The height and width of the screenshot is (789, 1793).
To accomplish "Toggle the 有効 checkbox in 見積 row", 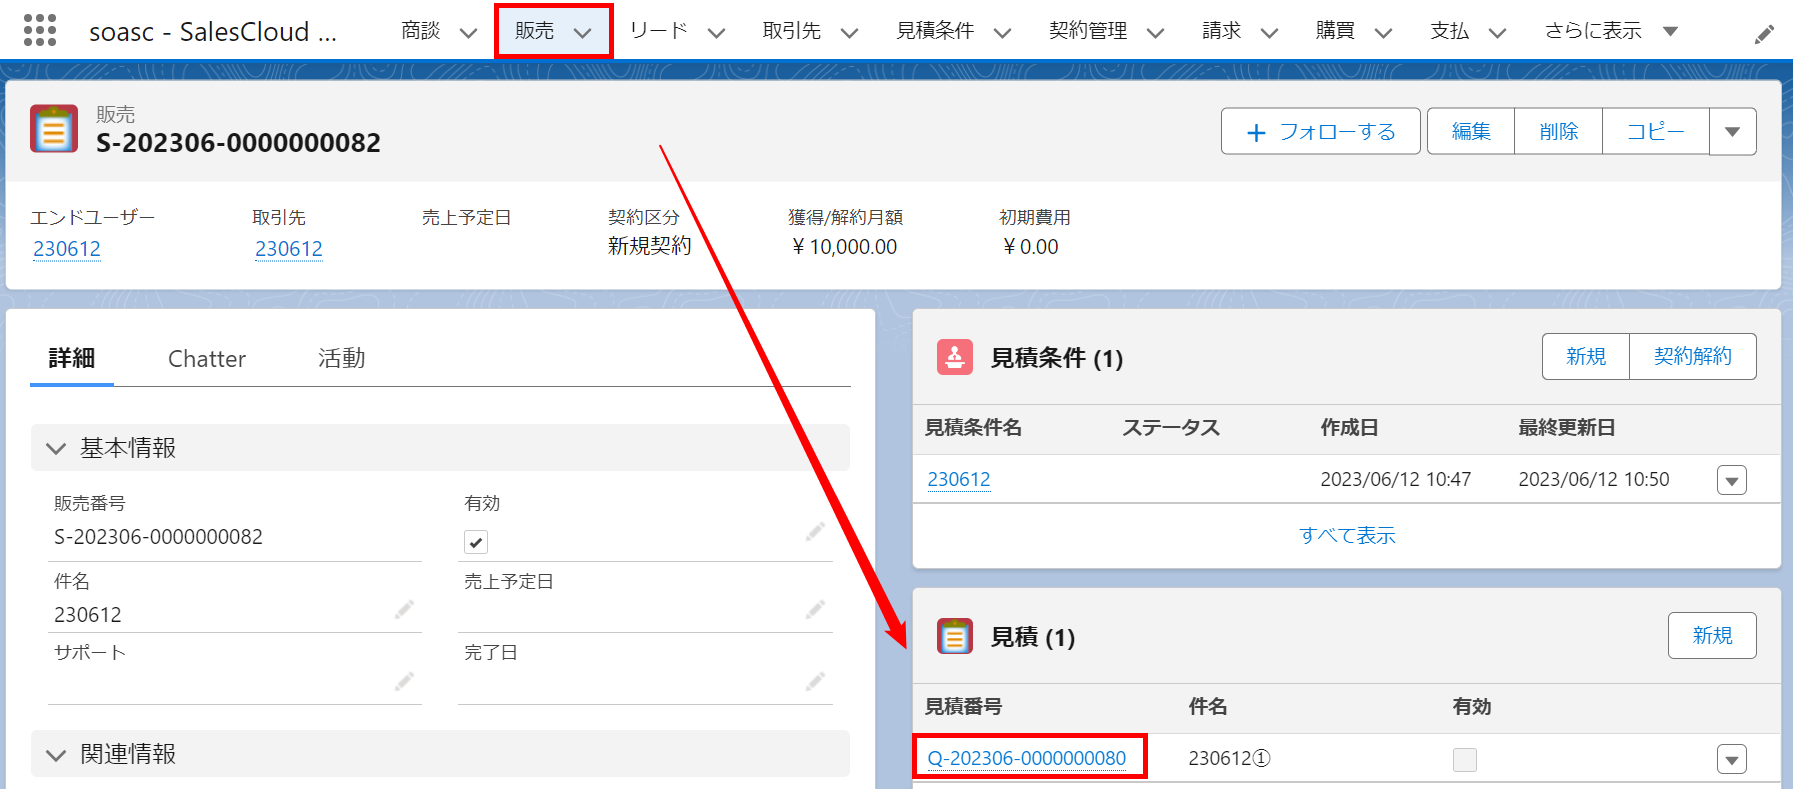I will tap(1464, 759).
